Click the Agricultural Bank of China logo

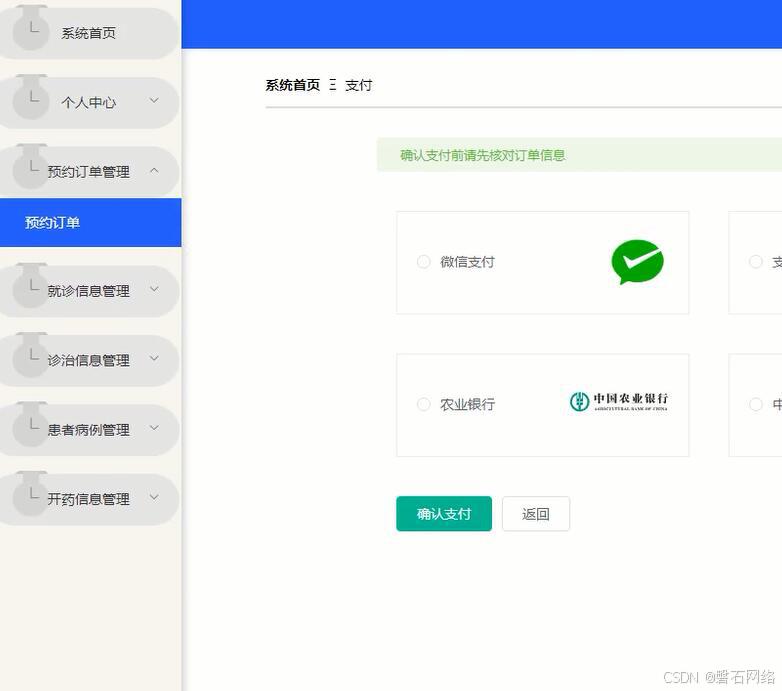coord(619,402)
